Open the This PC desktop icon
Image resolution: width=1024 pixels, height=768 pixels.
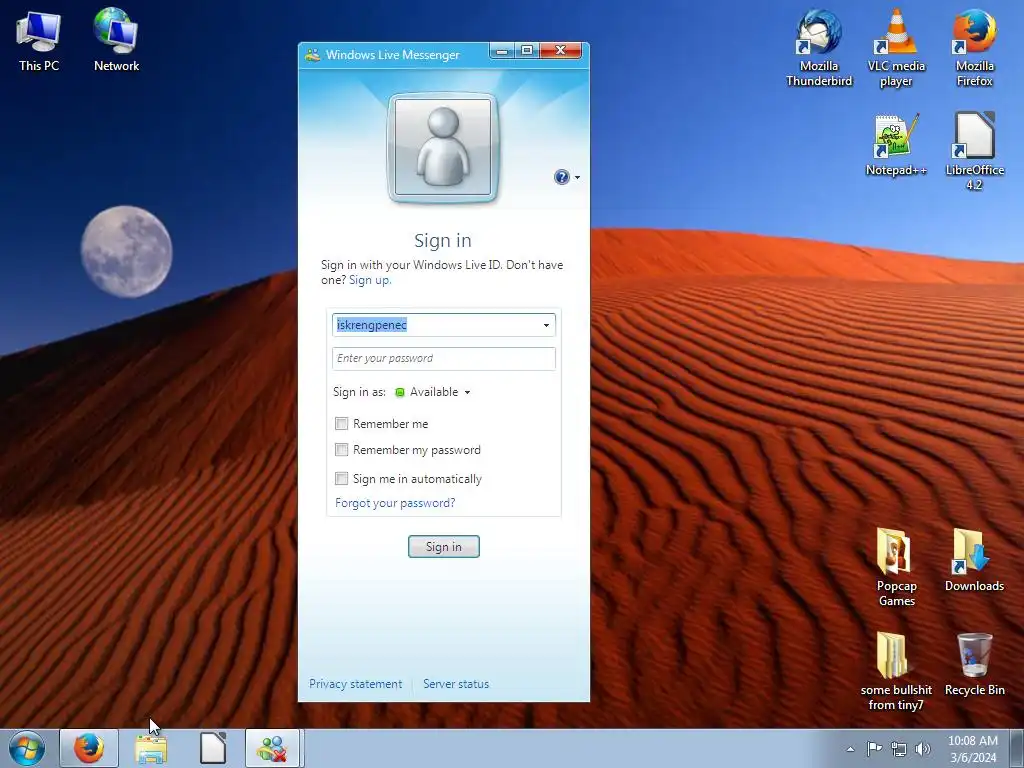39,39
